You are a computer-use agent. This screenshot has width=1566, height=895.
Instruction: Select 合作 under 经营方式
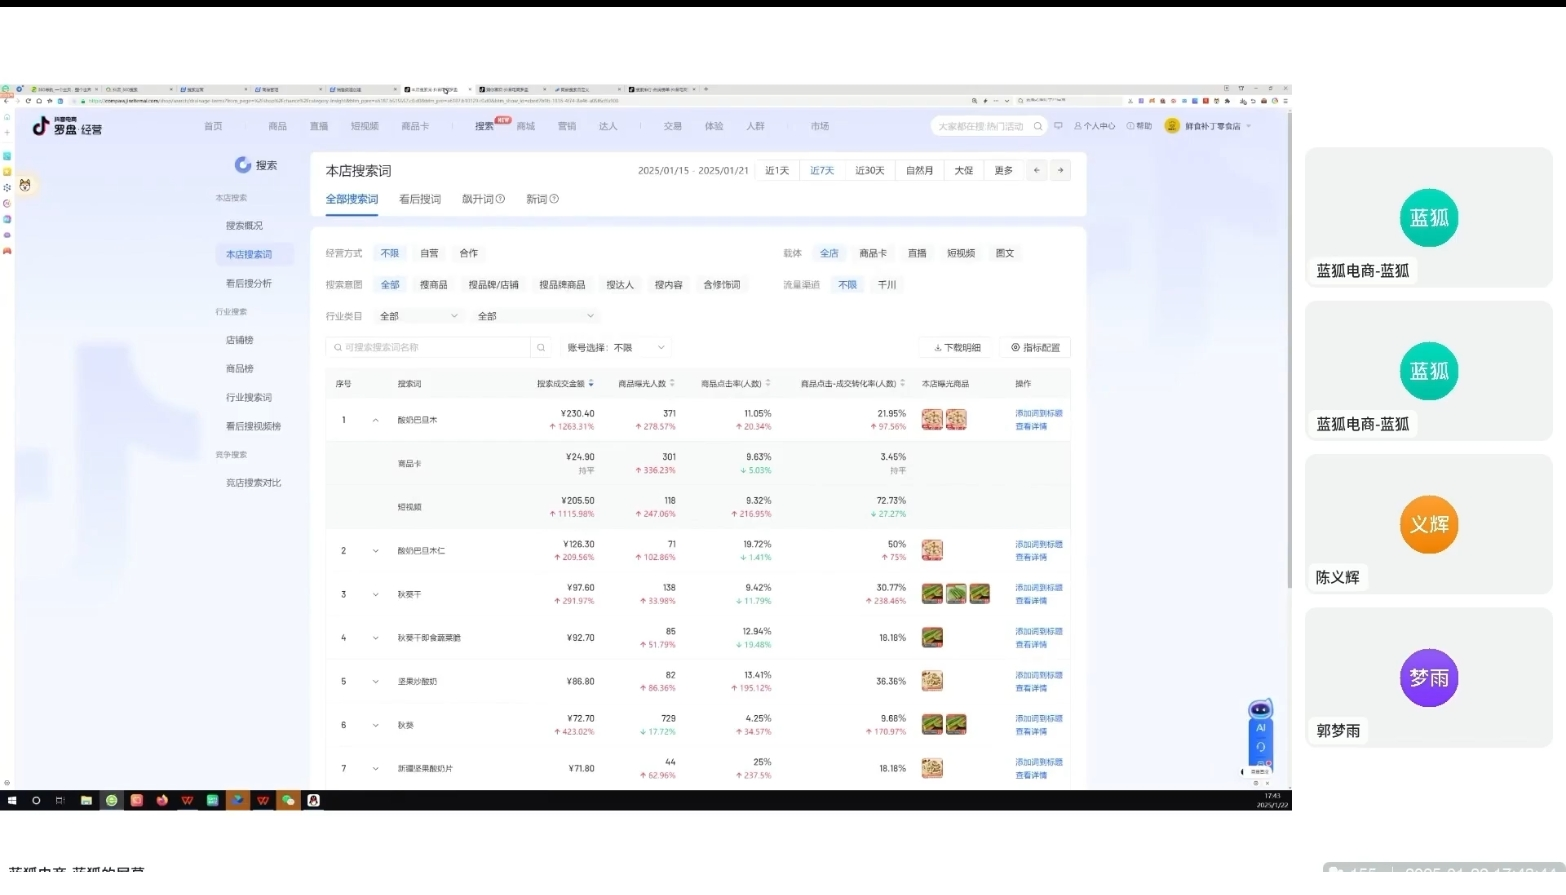(468, 254)
